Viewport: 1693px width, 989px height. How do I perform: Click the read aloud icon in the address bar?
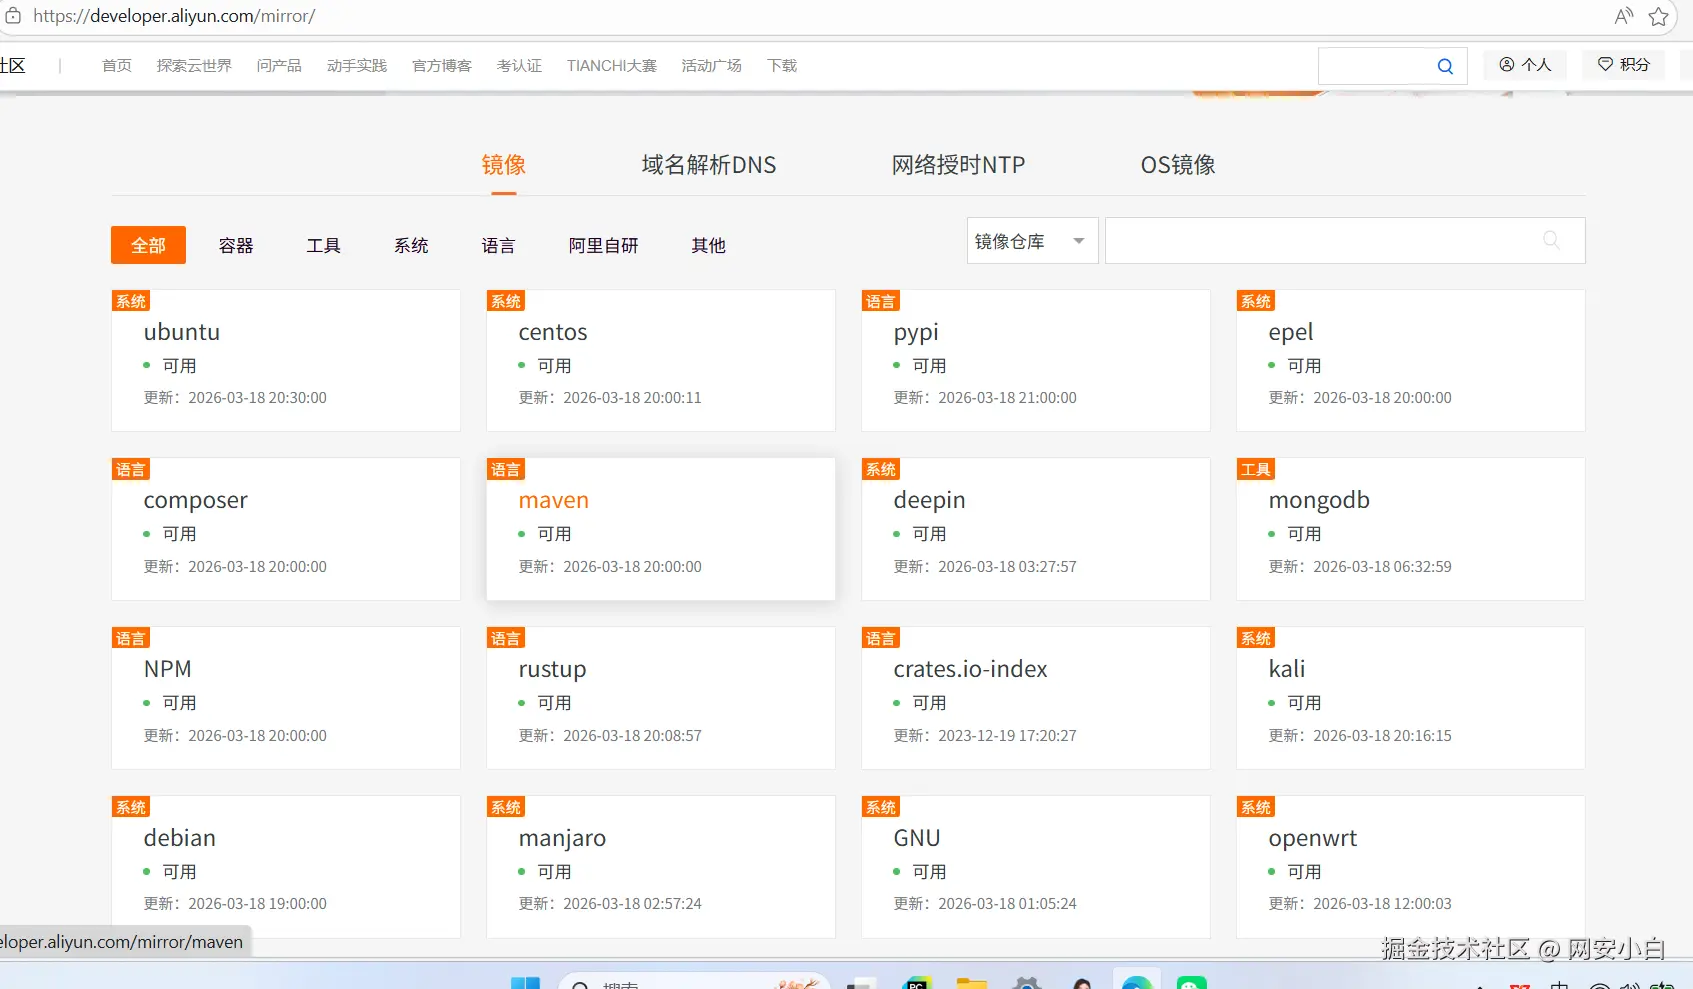pos(1624,16)
